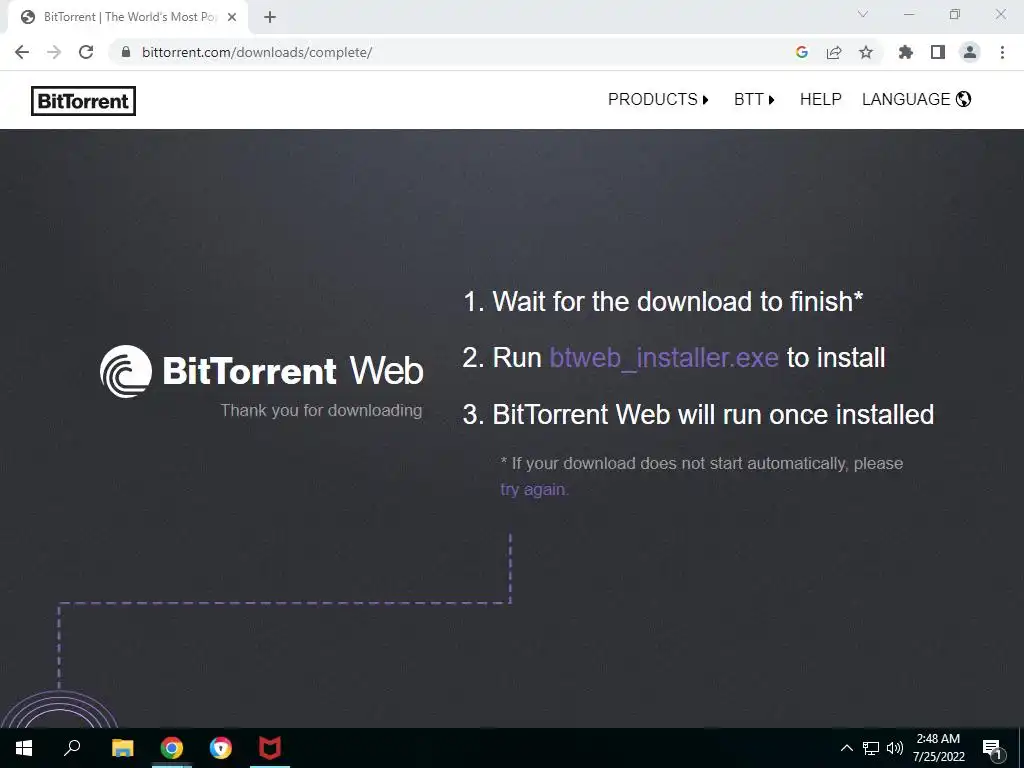1024x768 pixels.
Task: Open the HELP page
Action: pyautogui.click(x=820, y=99)
